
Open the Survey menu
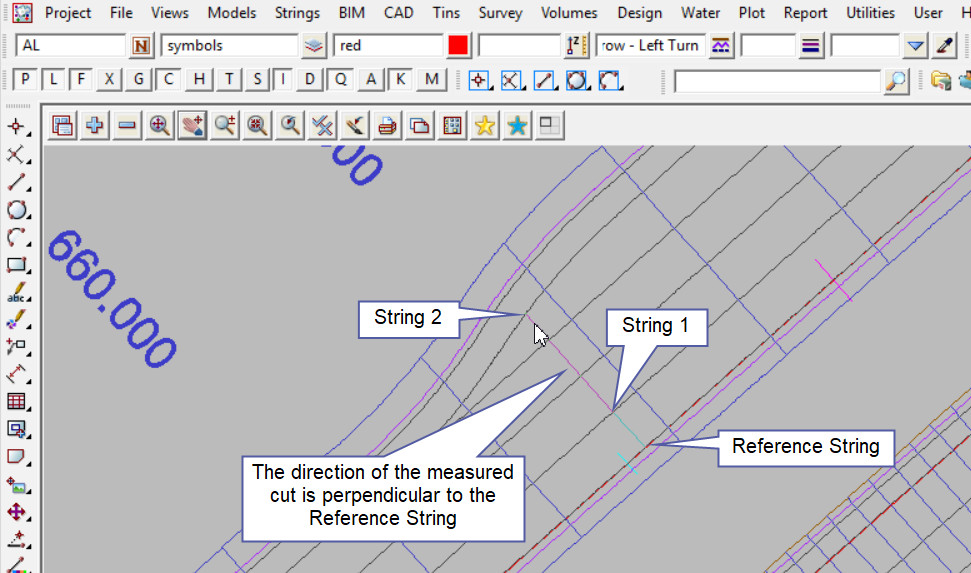pos(500,13)
